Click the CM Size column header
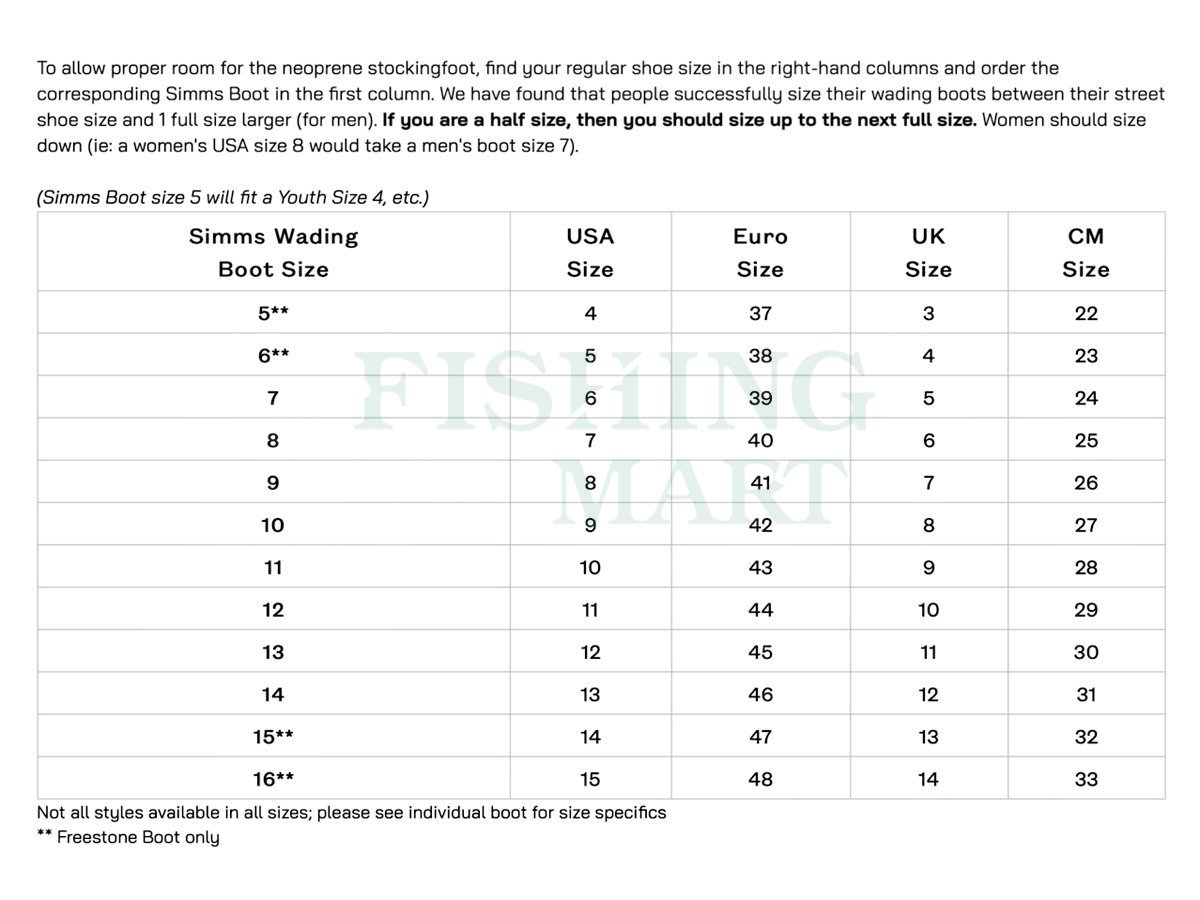 pyautogui.click(x=1086, y=252)
